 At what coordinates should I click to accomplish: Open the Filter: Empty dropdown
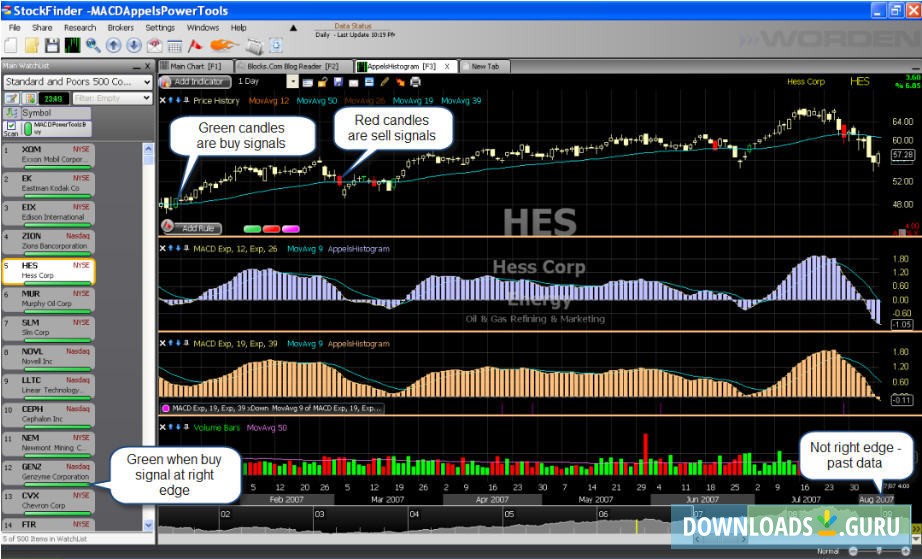[x=147, y=98]
